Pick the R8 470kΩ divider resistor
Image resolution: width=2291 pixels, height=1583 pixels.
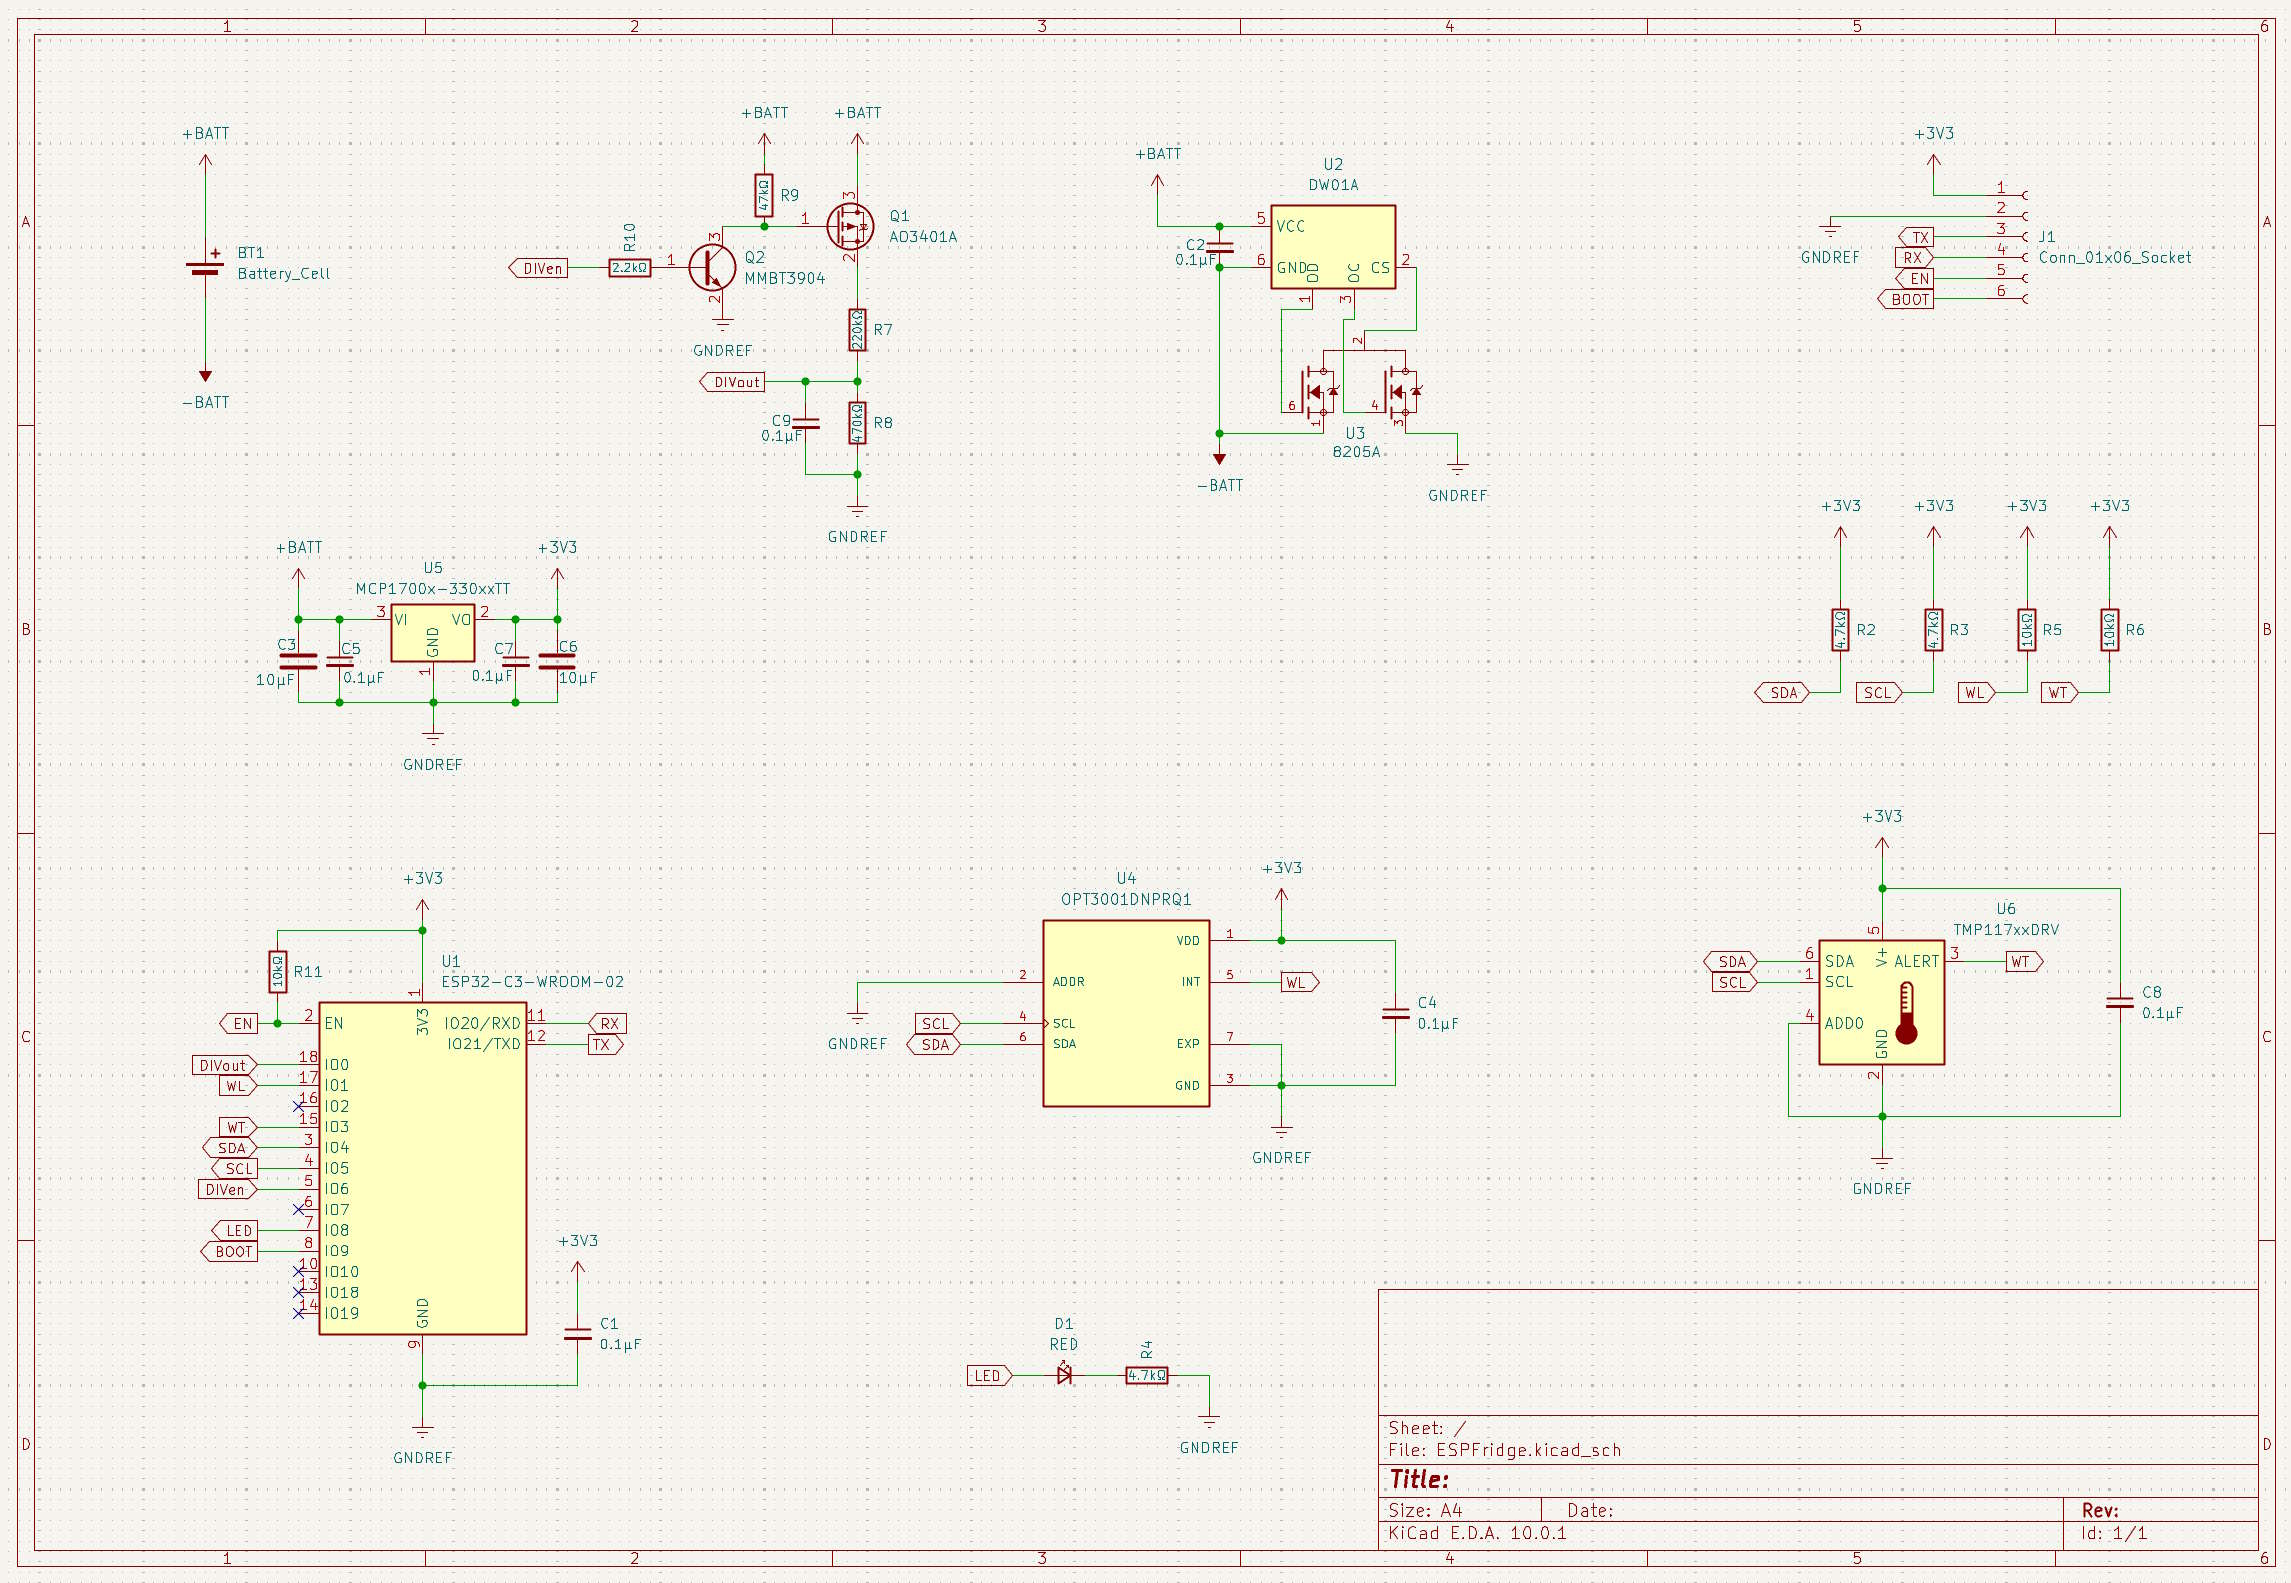857,423
